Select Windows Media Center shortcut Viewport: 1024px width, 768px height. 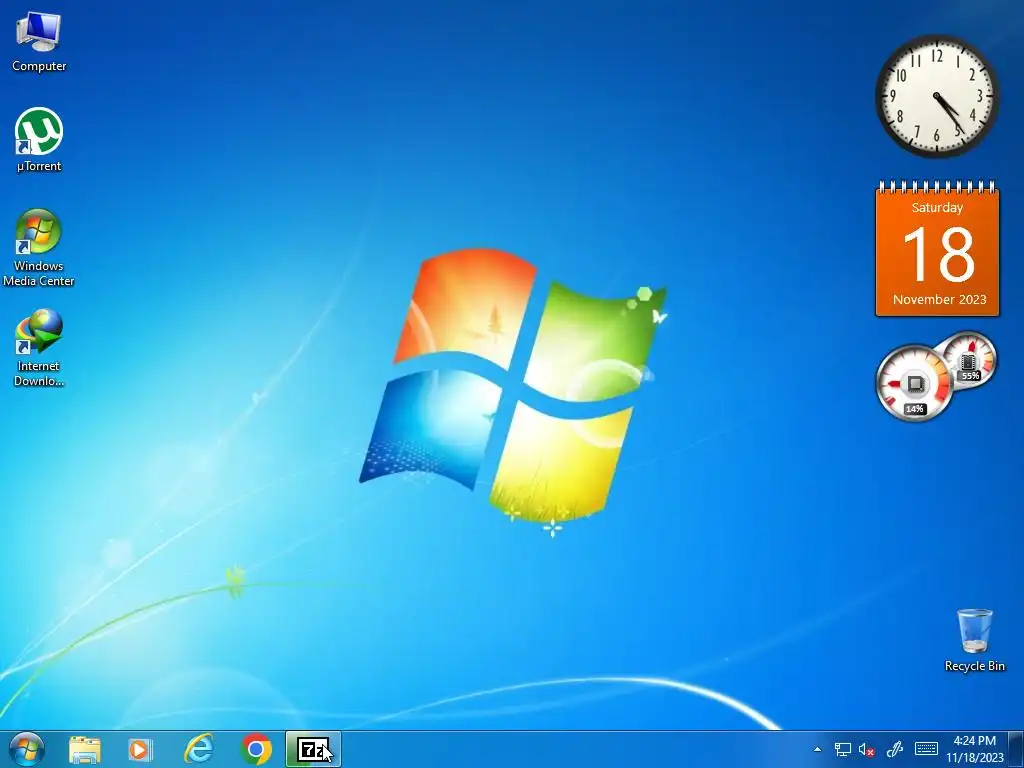[39, 248]
